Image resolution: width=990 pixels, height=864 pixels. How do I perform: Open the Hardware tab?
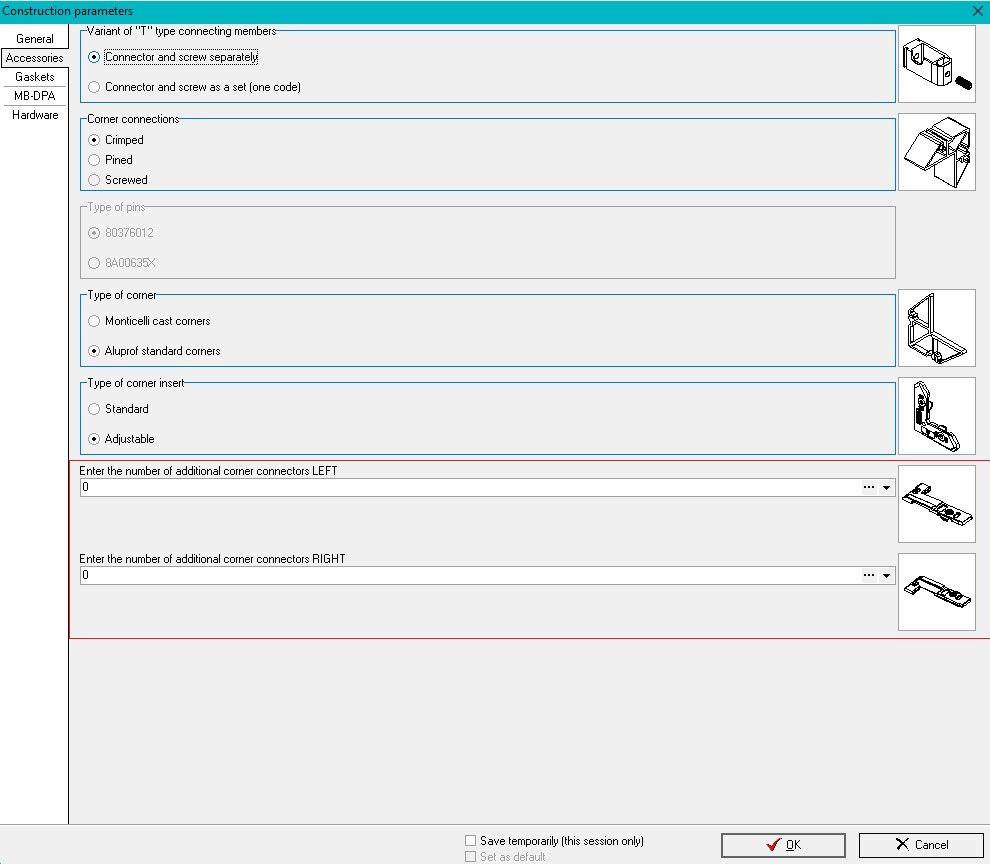tap(34, 115)
